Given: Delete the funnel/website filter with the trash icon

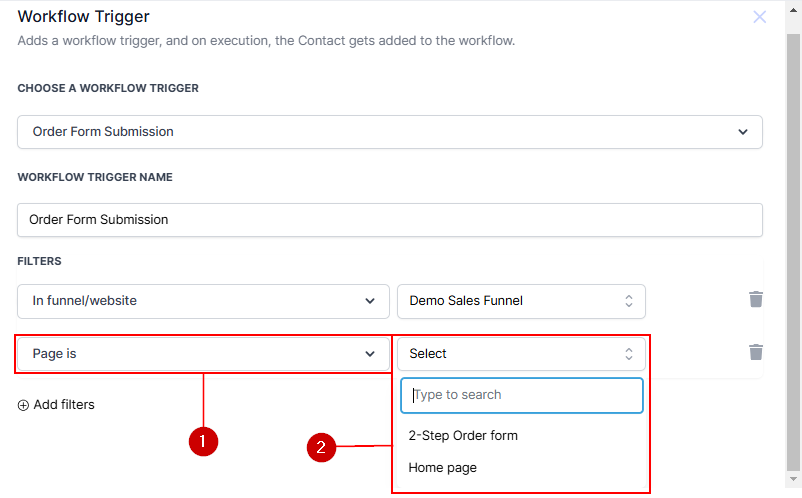Looking at the screenshot, I should pyautogui.click(x=756, y=300).
